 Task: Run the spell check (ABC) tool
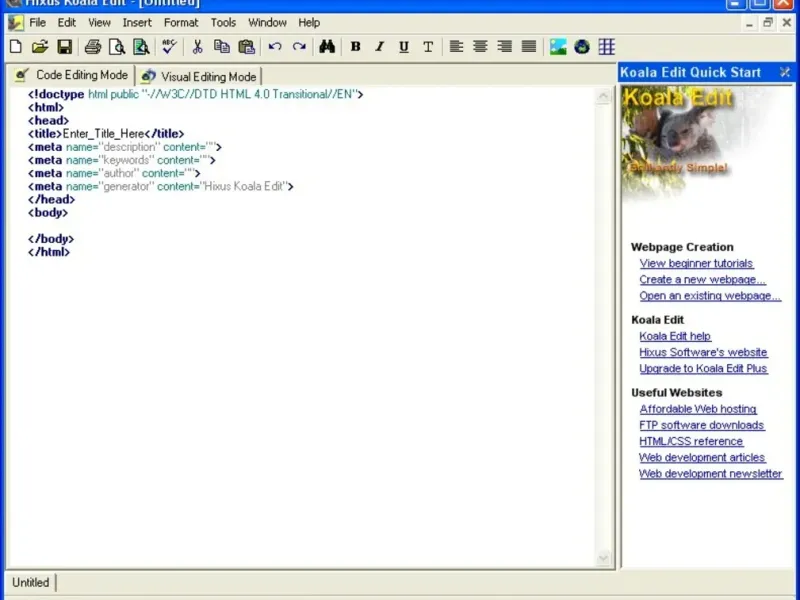pos(169,46)
